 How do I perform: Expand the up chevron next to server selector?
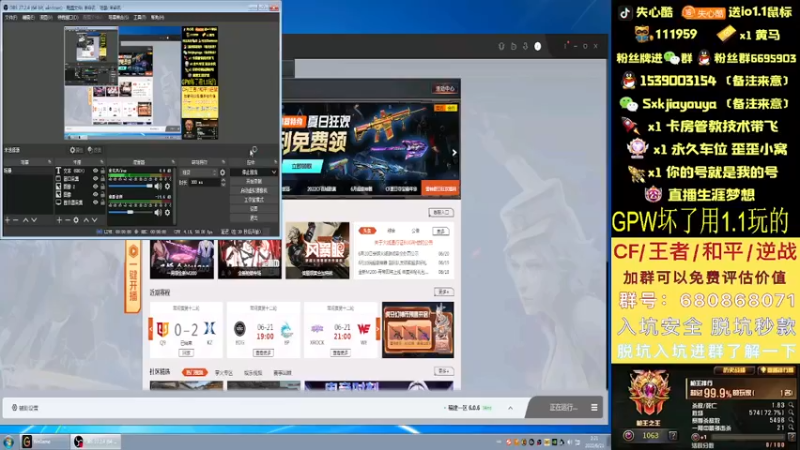(510, 408)
